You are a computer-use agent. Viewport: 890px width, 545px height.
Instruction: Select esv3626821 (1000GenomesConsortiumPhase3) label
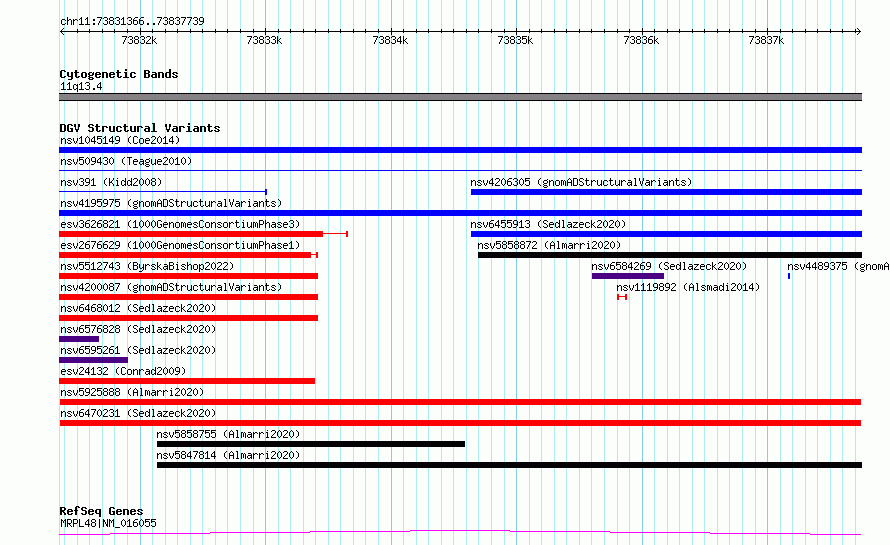click(180, 224)
